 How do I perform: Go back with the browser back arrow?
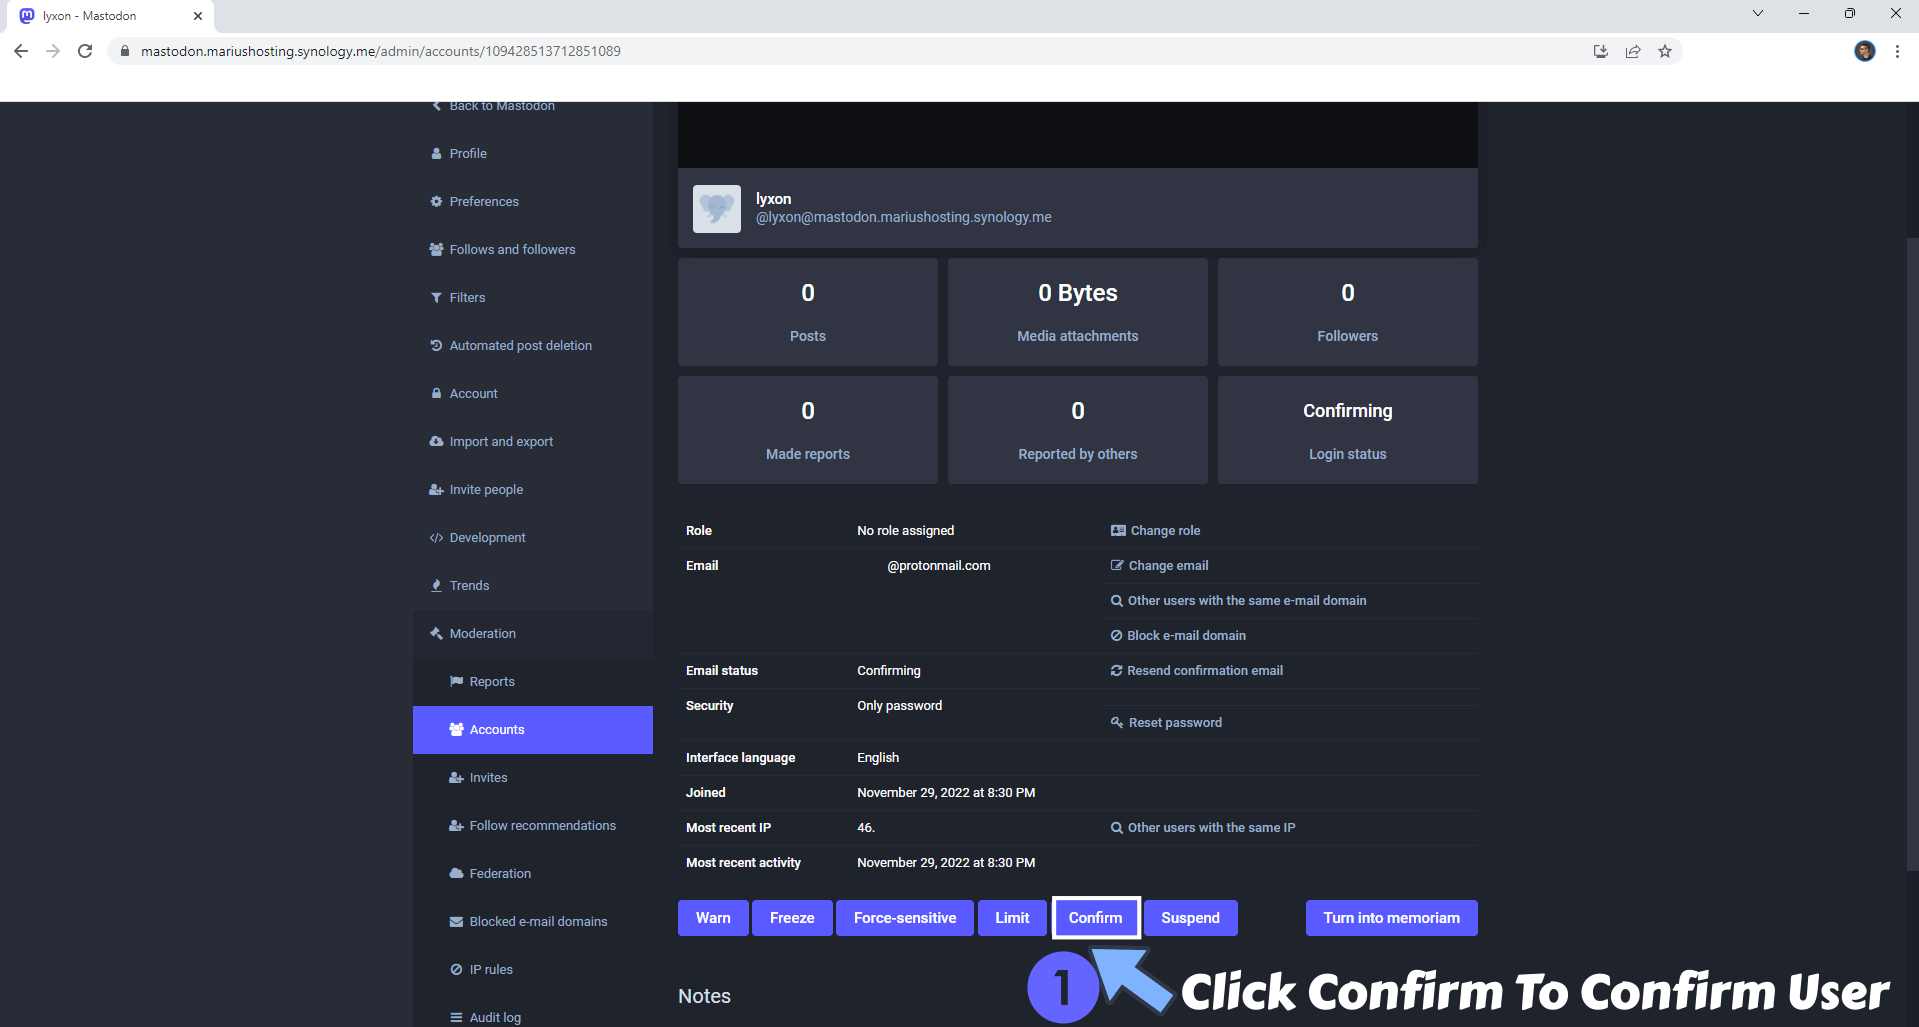click(21, 51)
